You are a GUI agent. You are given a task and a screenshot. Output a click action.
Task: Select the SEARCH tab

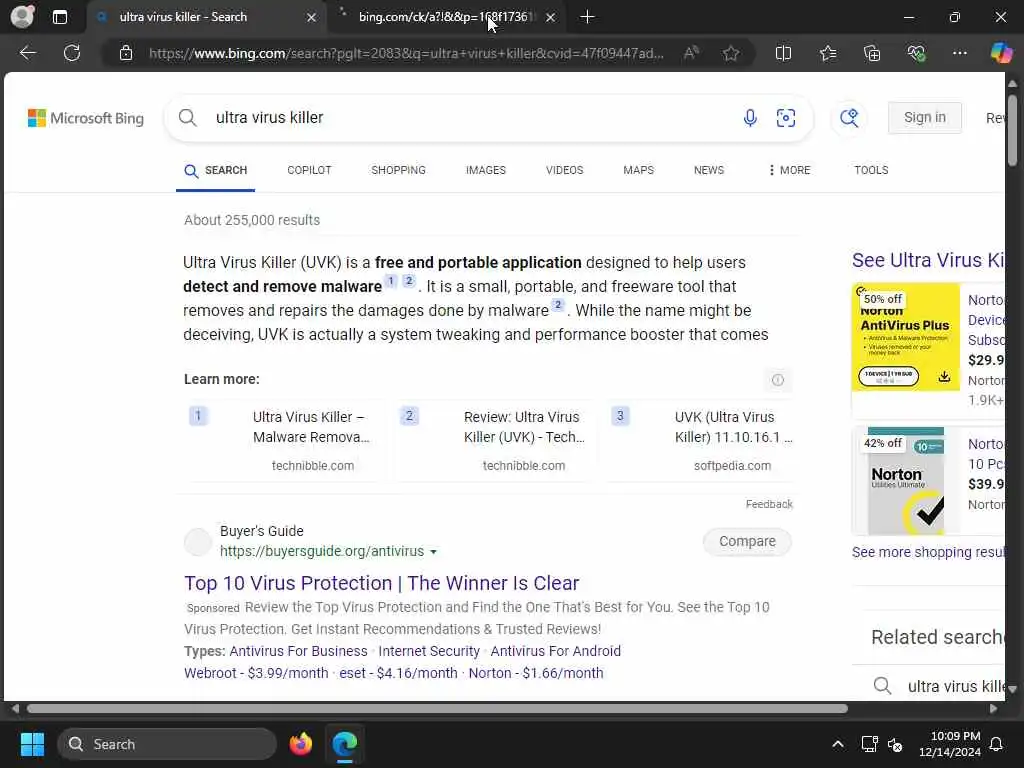[216, 170]
